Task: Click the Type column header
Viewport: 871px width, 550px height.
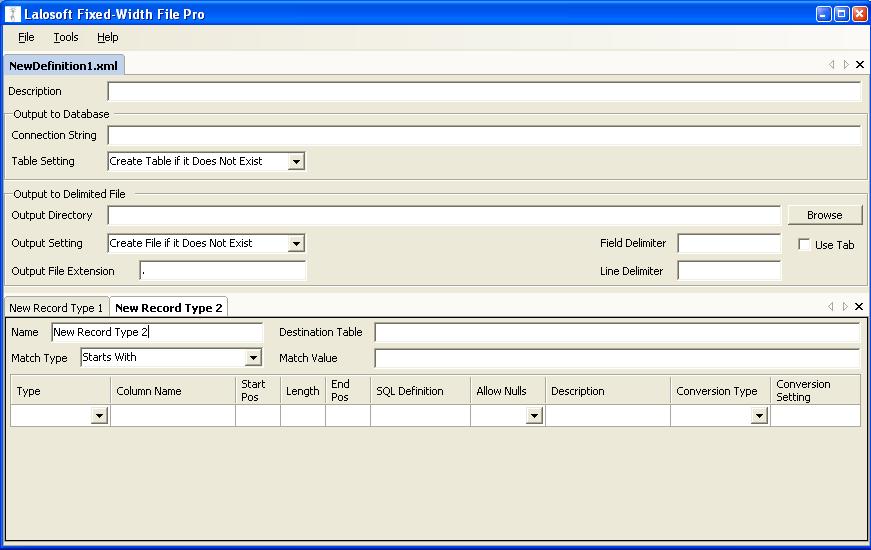Action: (x=60, y=391)
